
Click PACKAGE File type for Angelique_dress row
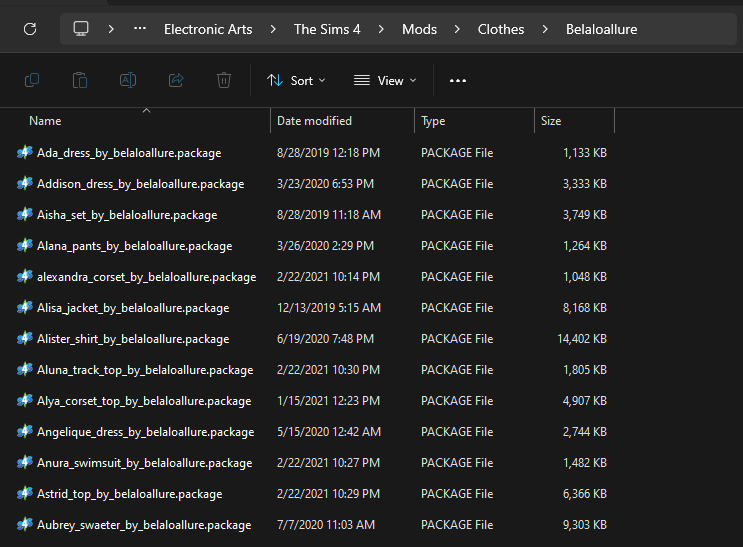(x=457, y=432)
